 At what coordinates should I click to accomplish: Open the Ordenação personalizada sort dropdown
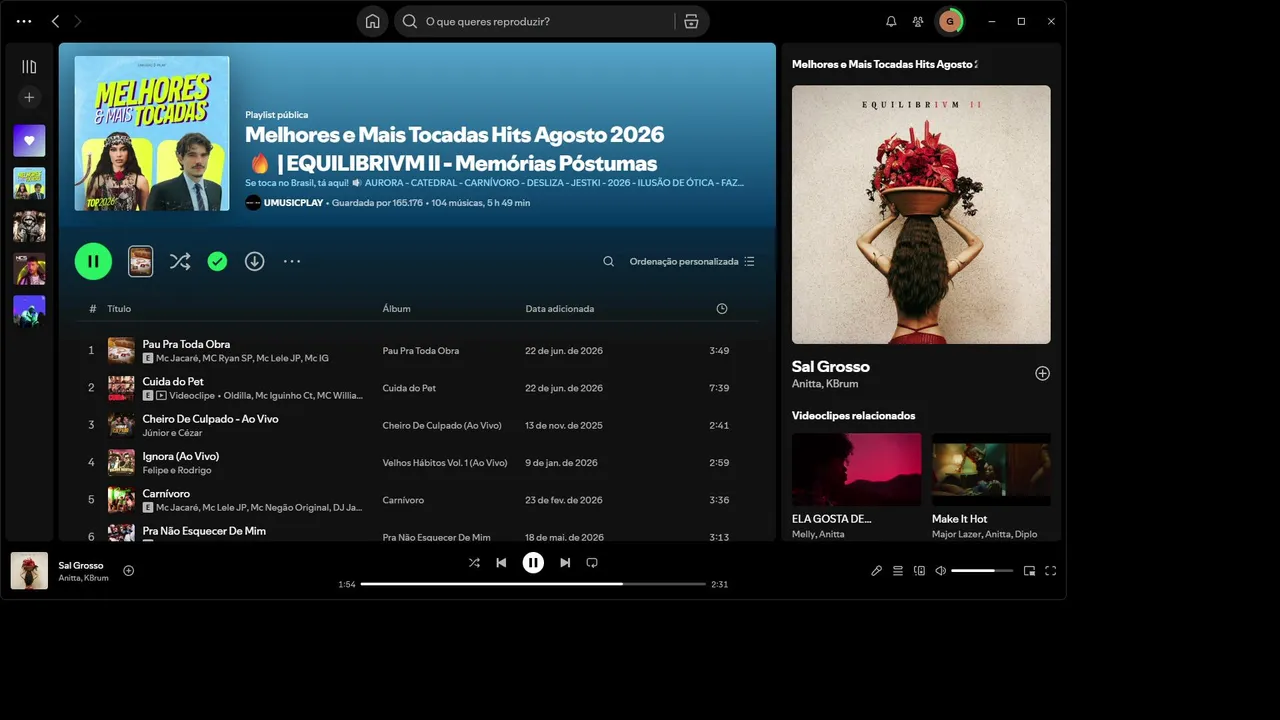[692, 261]
